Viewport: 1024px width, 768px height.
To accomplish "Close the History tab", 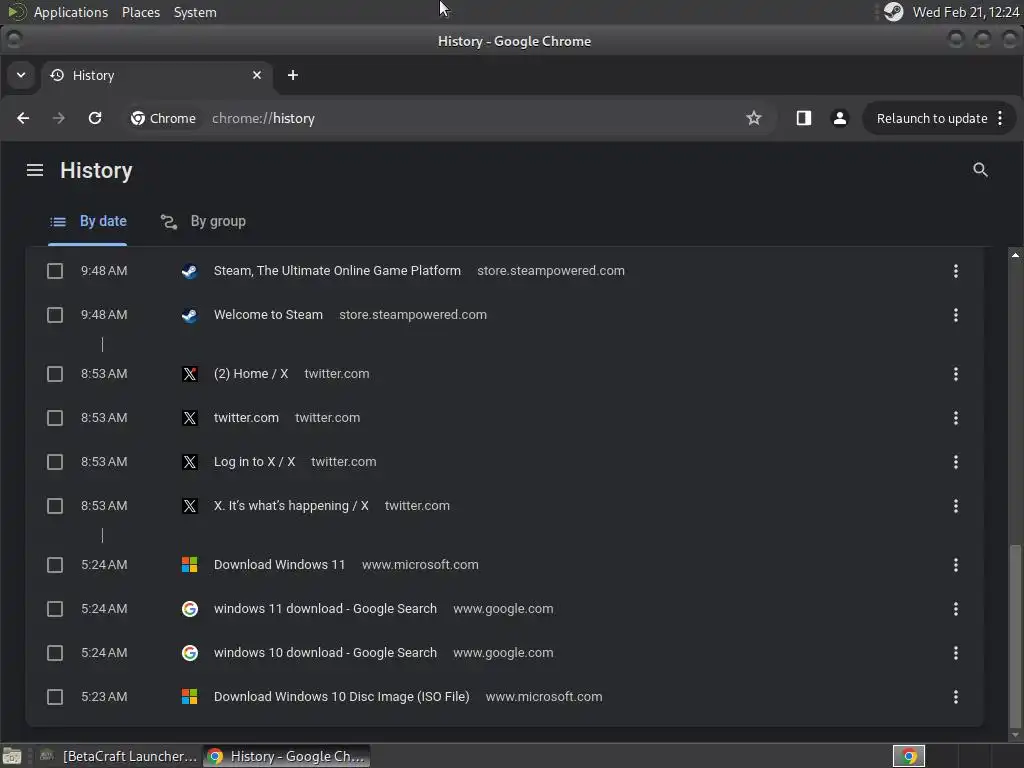I will click(257, 75).
